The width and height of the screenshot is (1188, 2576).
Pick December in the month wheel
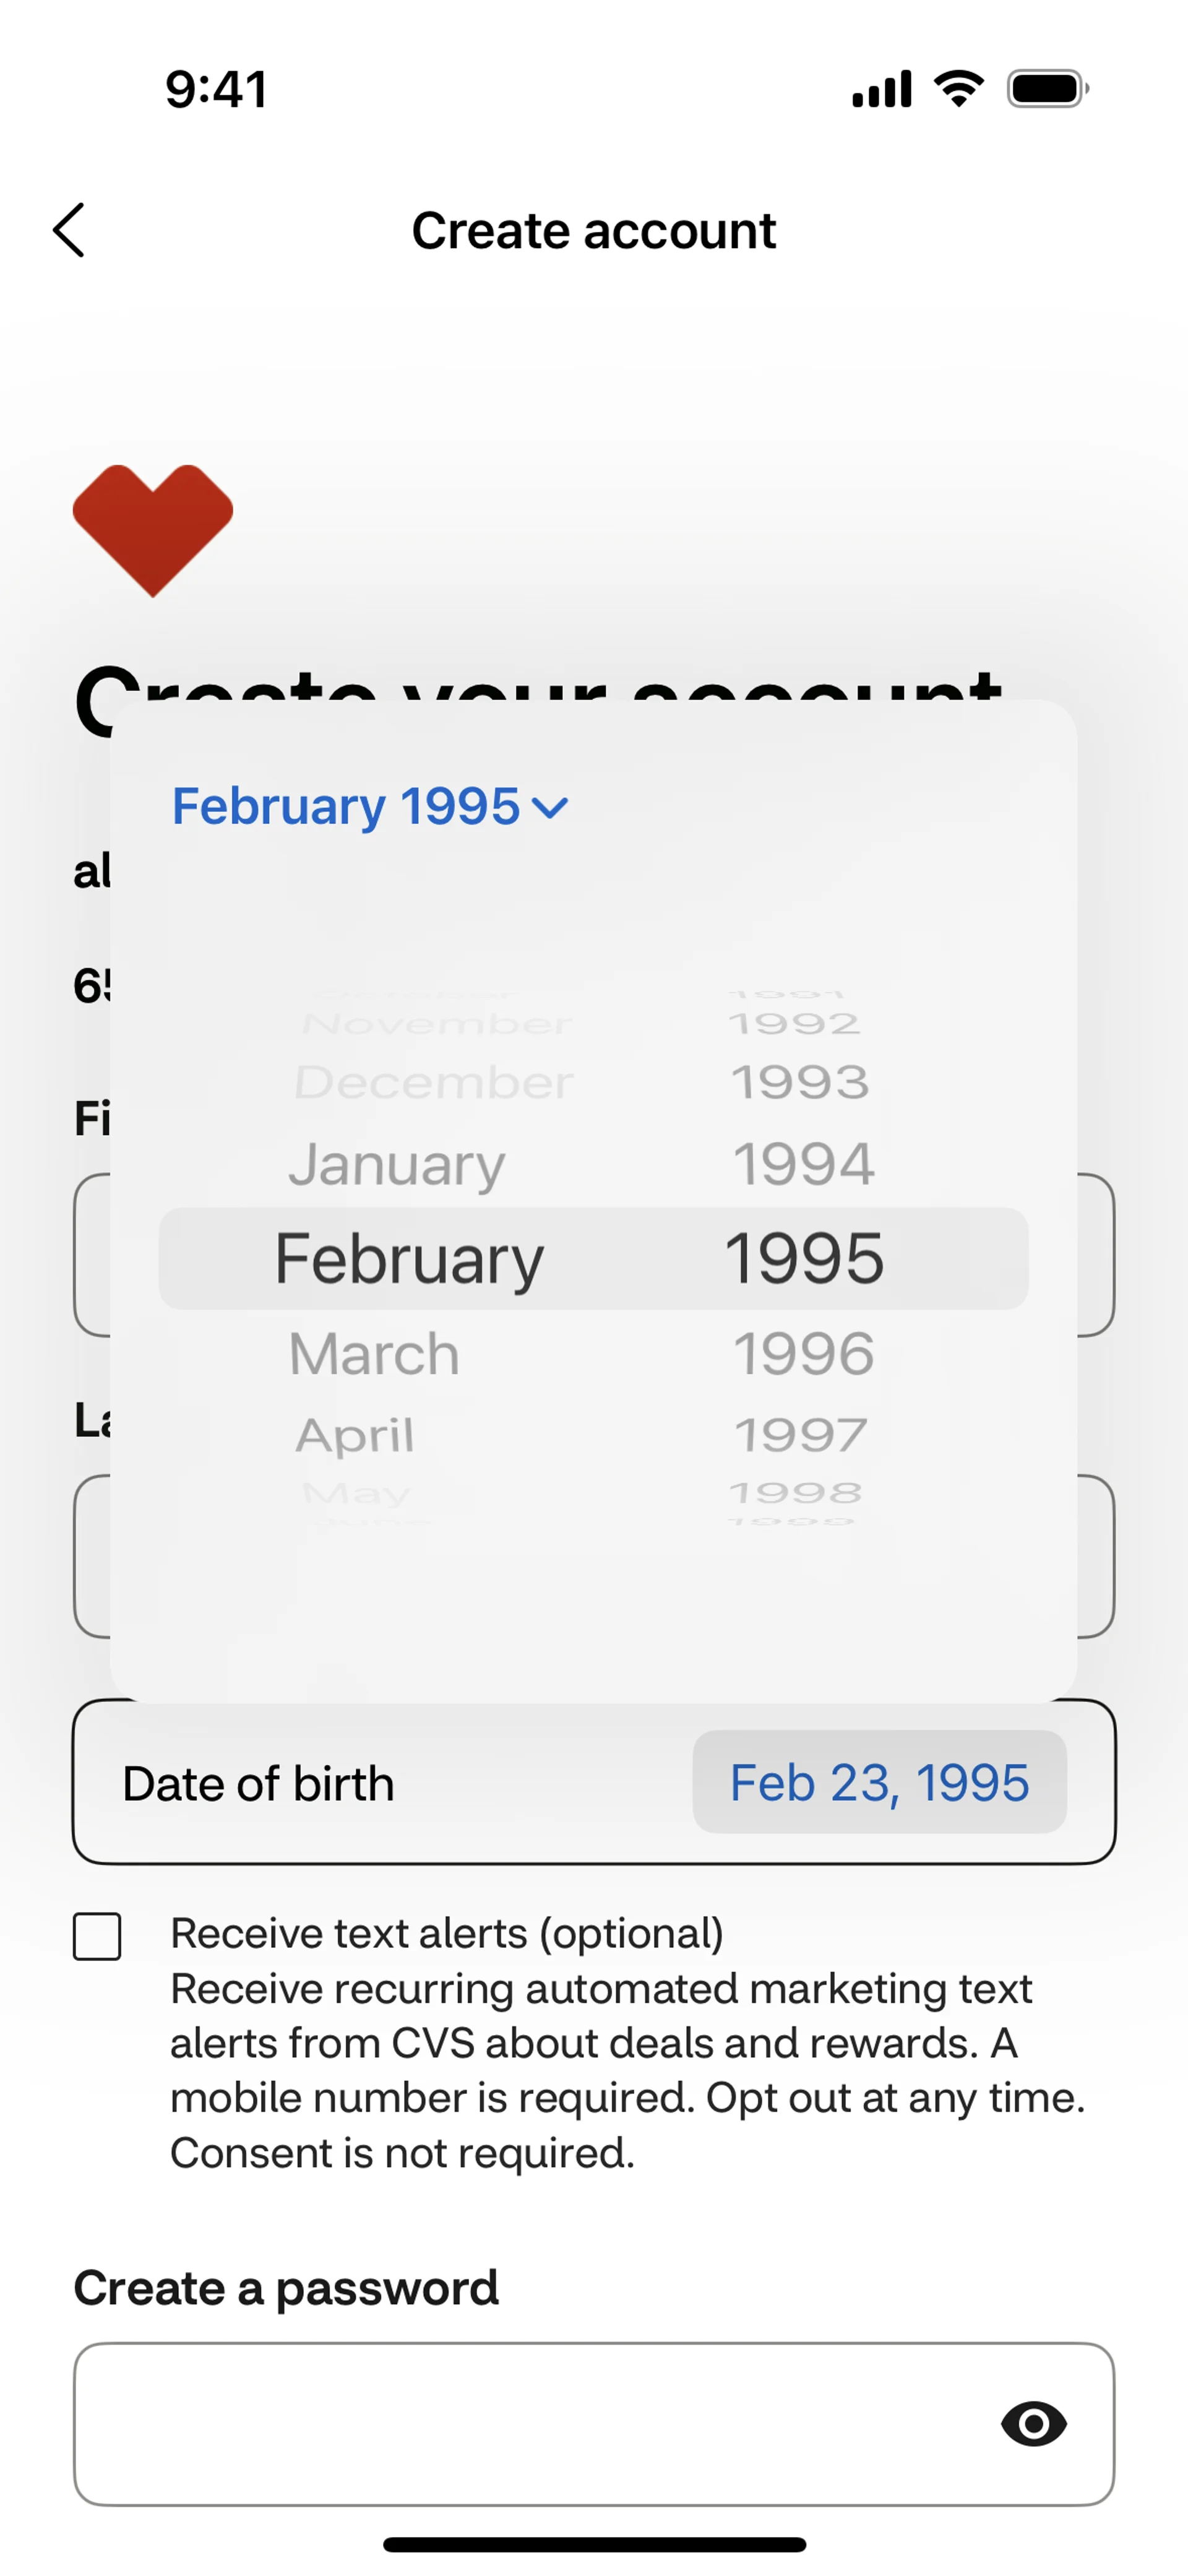(433, 1083)
